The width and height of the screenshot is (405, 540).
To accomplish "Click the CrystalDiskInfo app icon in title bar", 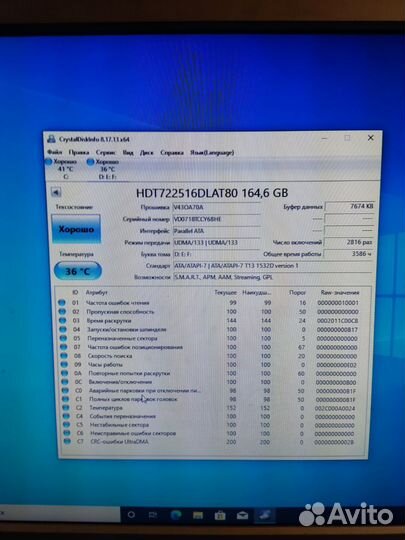I will point(51,139).
